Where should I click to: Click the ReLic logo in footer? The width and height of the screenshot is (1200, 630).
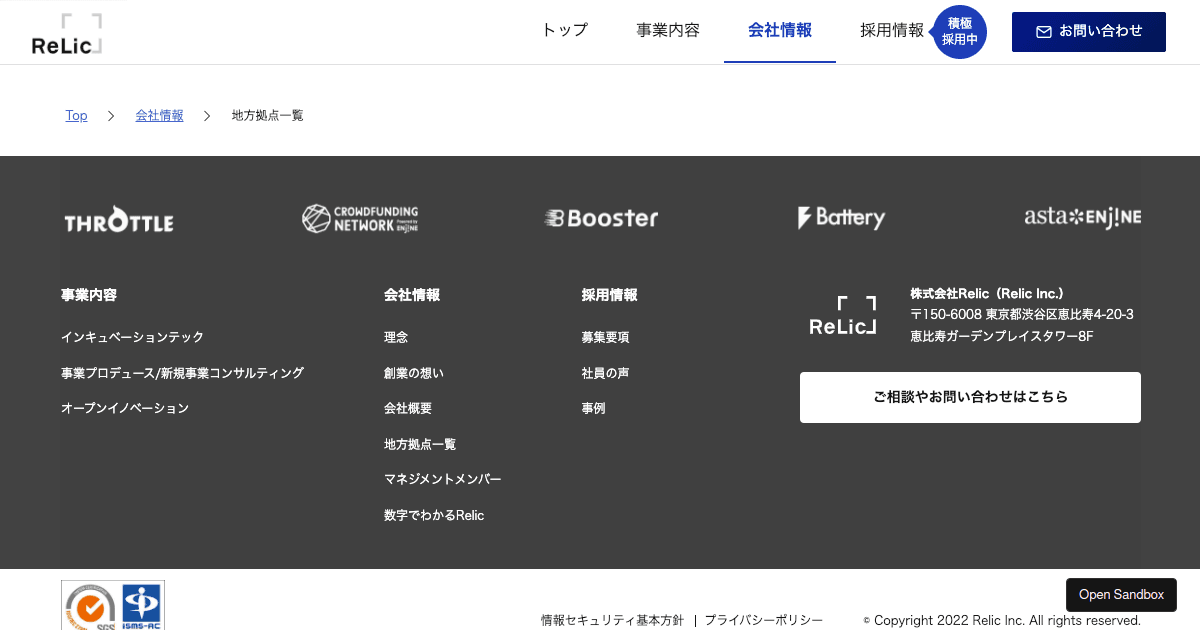point(843,316)
